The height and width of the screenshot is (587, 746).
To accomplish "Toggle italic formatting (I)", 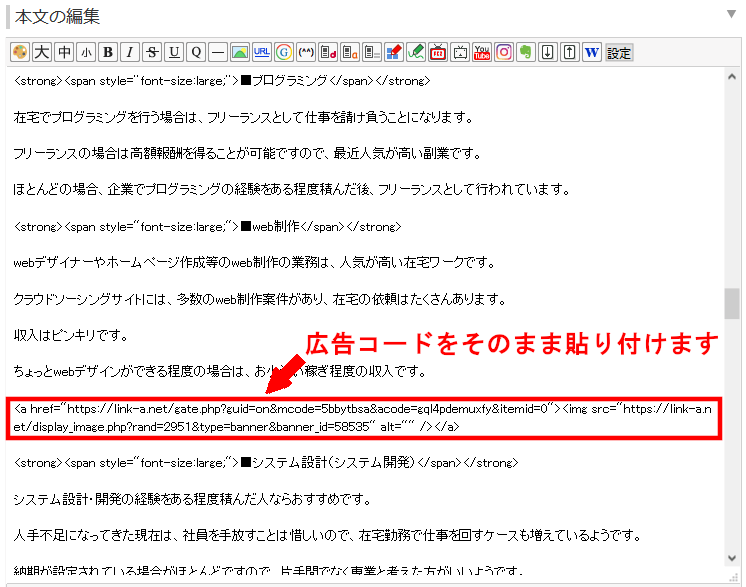I will click(x=130, y=52).
